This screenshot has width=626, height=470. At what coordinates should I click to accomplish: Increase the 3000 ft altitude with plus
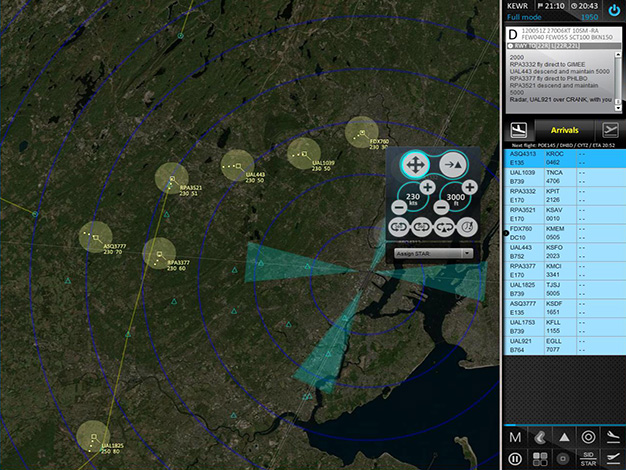point(470,187)
